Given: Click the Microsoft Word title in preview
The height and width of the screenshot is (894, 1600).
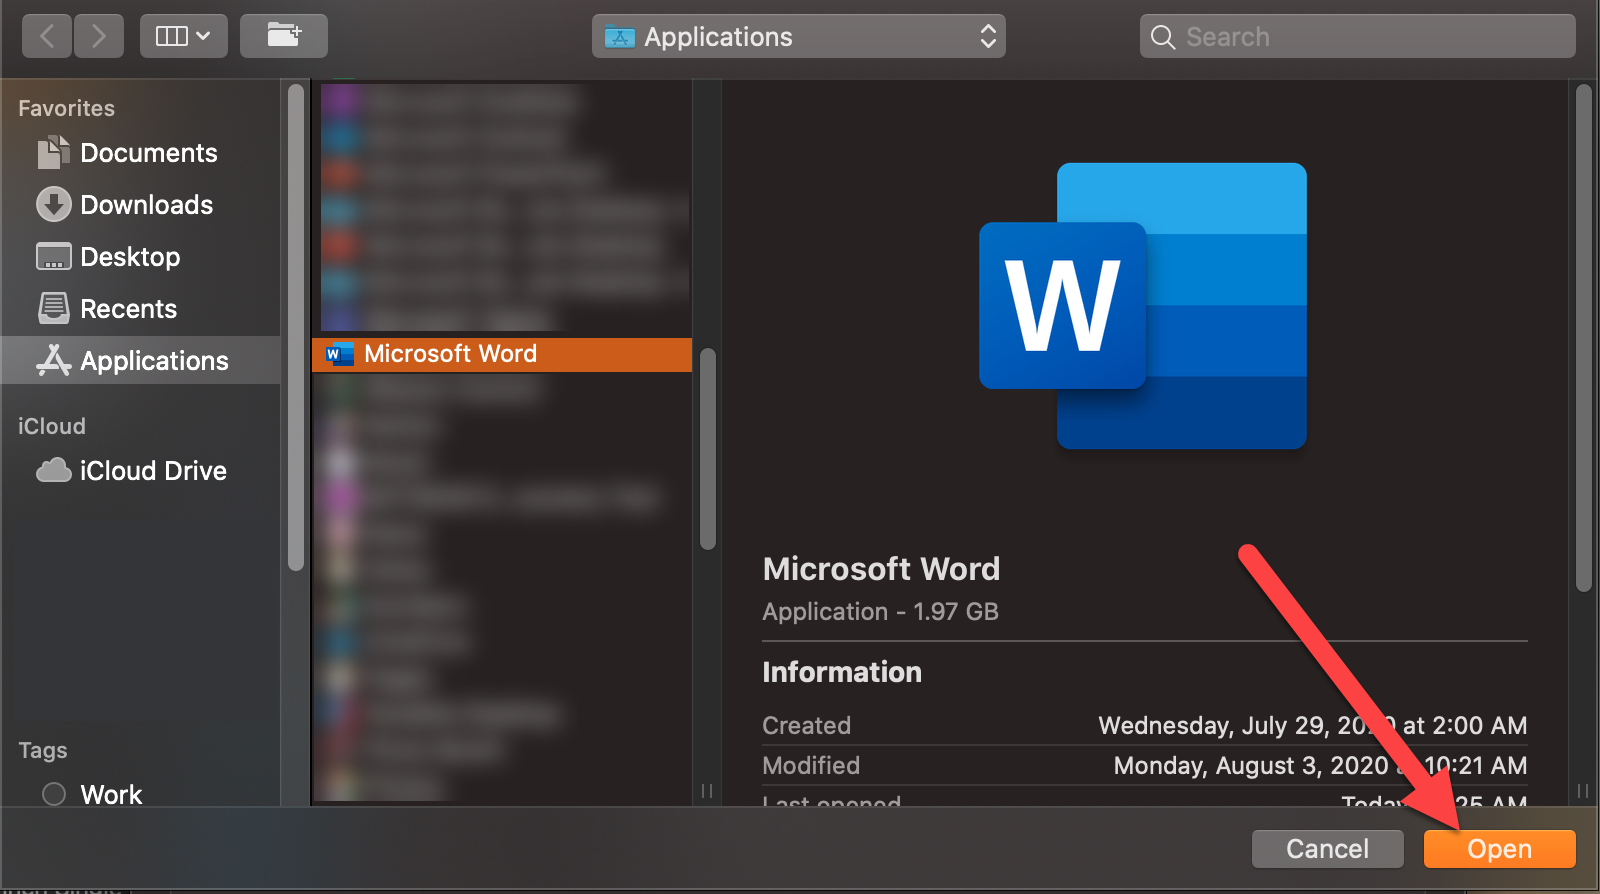Looking at the screenshot, I should coord(881,569).
